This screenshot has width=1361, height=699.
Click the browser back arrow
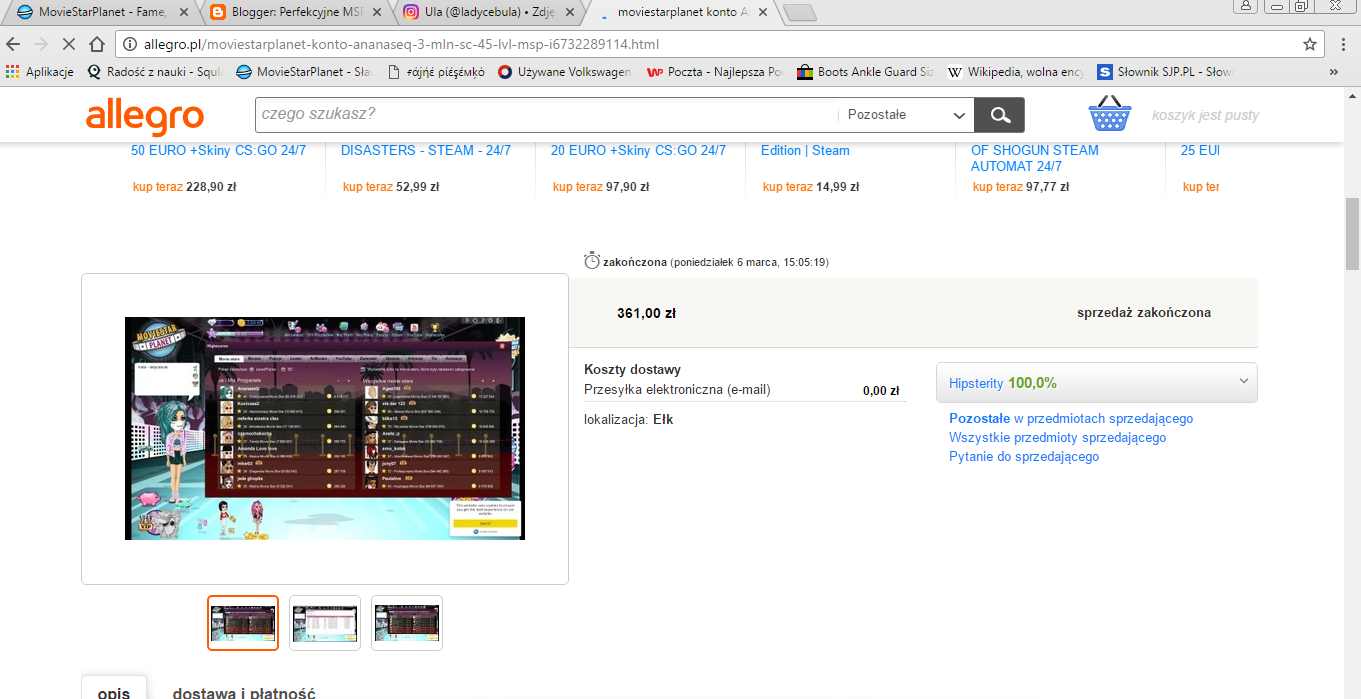pyautogui.click(x=13, y=45)
